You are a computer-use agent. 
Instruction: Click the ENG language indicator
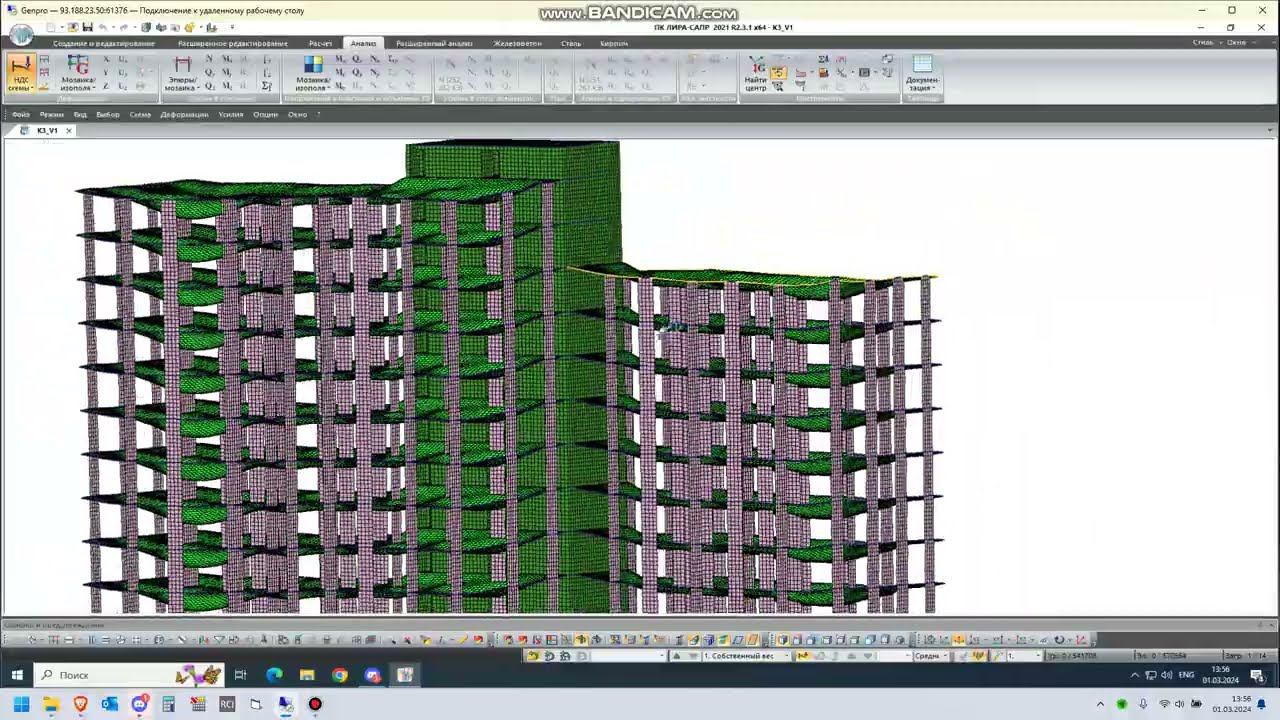pyautogui.click(x=1186, y=675)
